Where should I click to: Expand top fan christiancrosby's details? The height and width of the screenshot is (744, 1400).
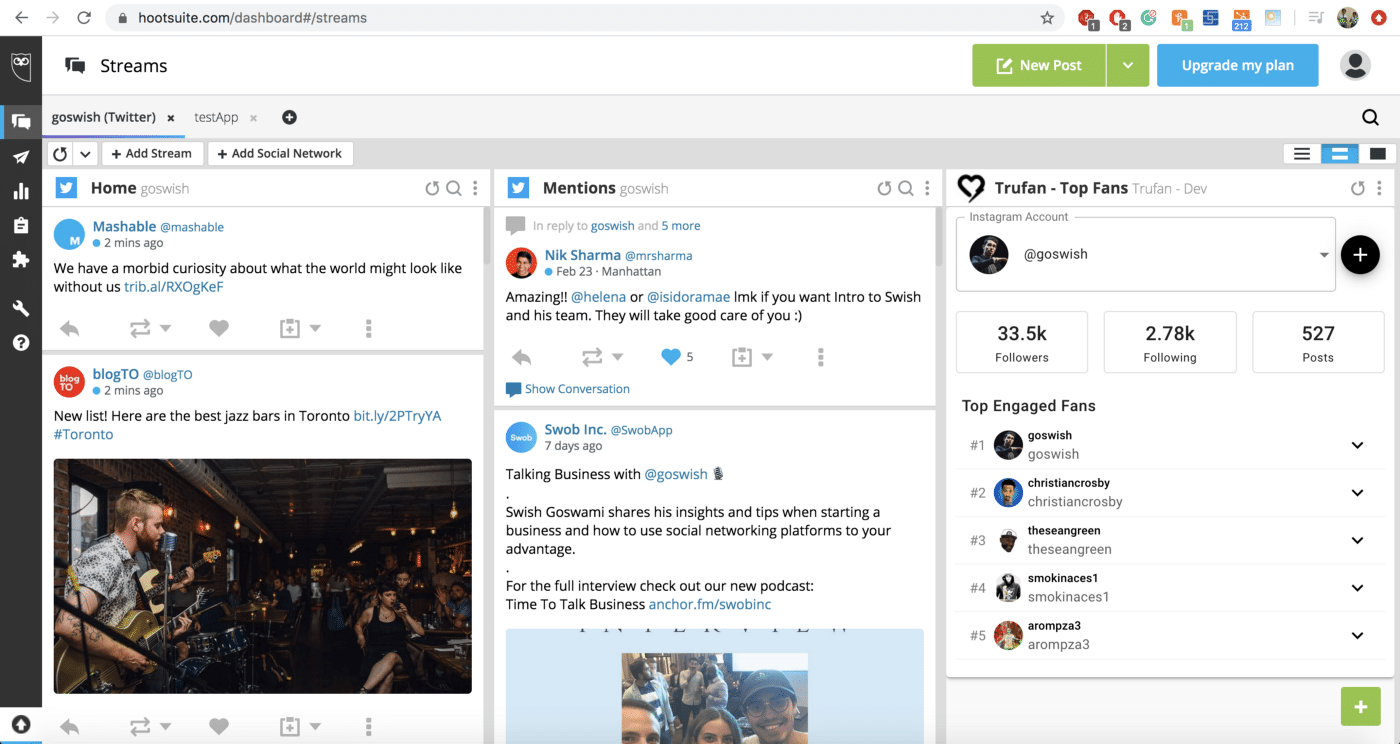1357,492
